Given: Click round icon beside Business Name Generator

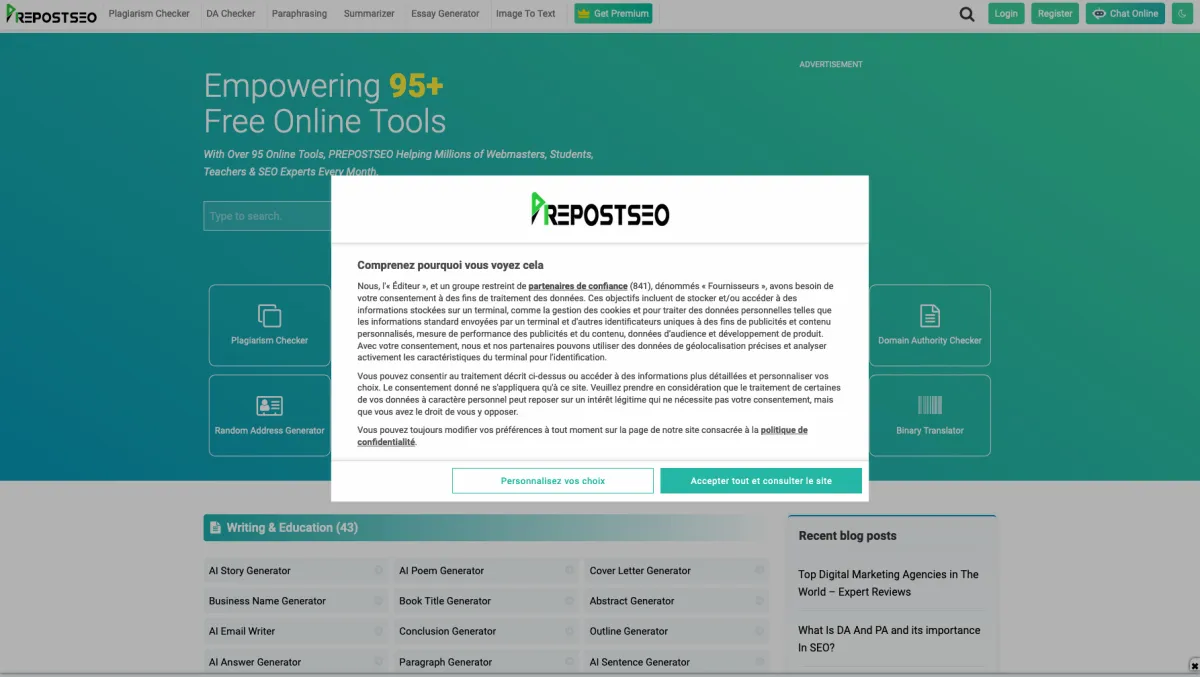Looking at the screenshot, I should click(x=379, y=601).
